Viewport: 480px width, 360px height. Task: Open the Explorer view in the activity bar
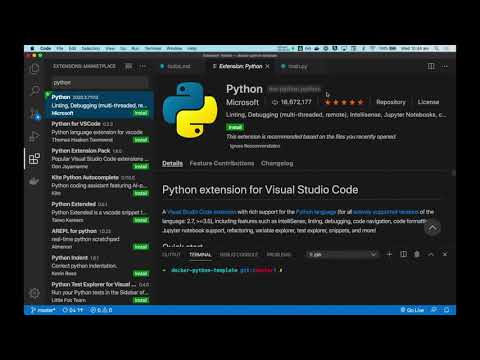(34, 68)
